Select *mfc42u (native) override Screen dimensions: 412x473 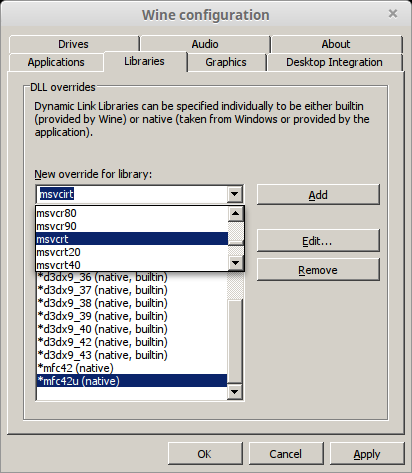pos(132,381)
